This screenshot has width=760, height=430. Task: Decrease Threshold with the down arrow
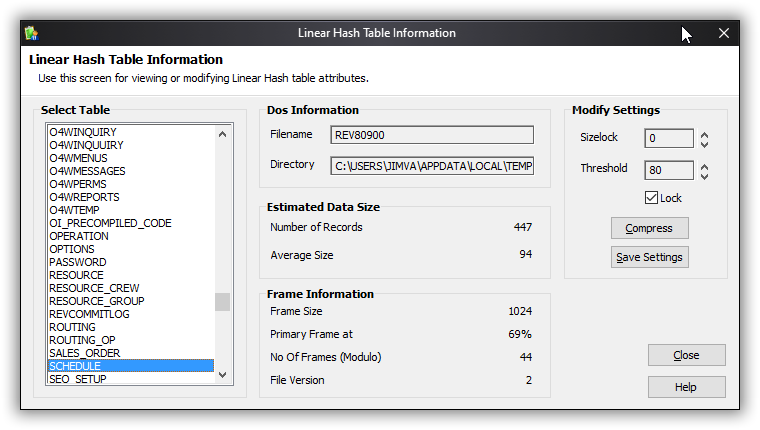click(705, 176)
